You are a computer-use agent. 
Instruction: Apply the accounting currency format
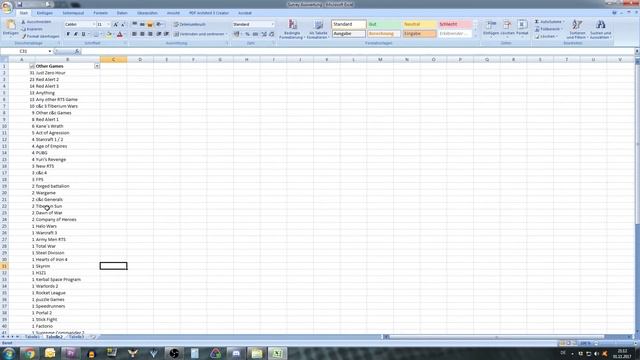coord(237,34)
